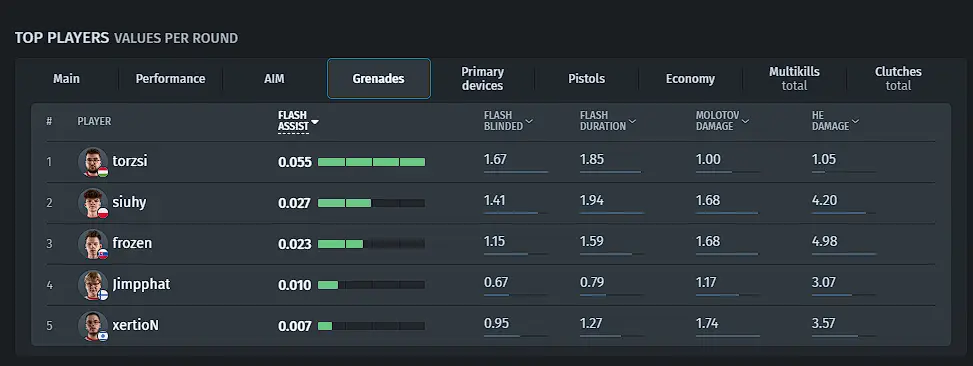The width and height of the screenshot is (973, 366).
Task: Open the Clutches total tab
Action: tap(898, 79)
